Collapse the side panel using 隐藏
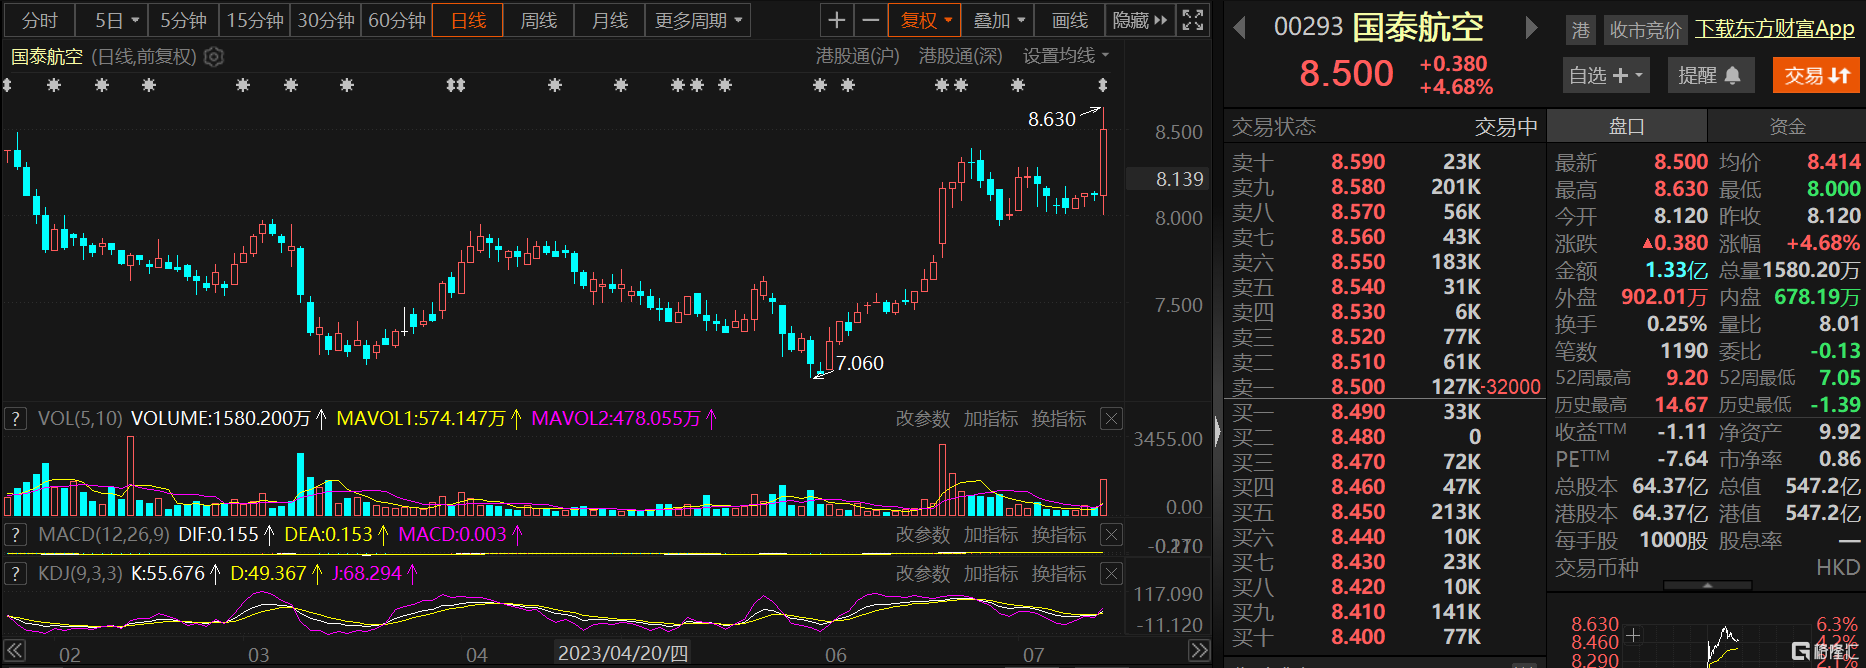The height and width of the screenshot is (668, 1866). pyautogui.click(x=1140, y=20)
